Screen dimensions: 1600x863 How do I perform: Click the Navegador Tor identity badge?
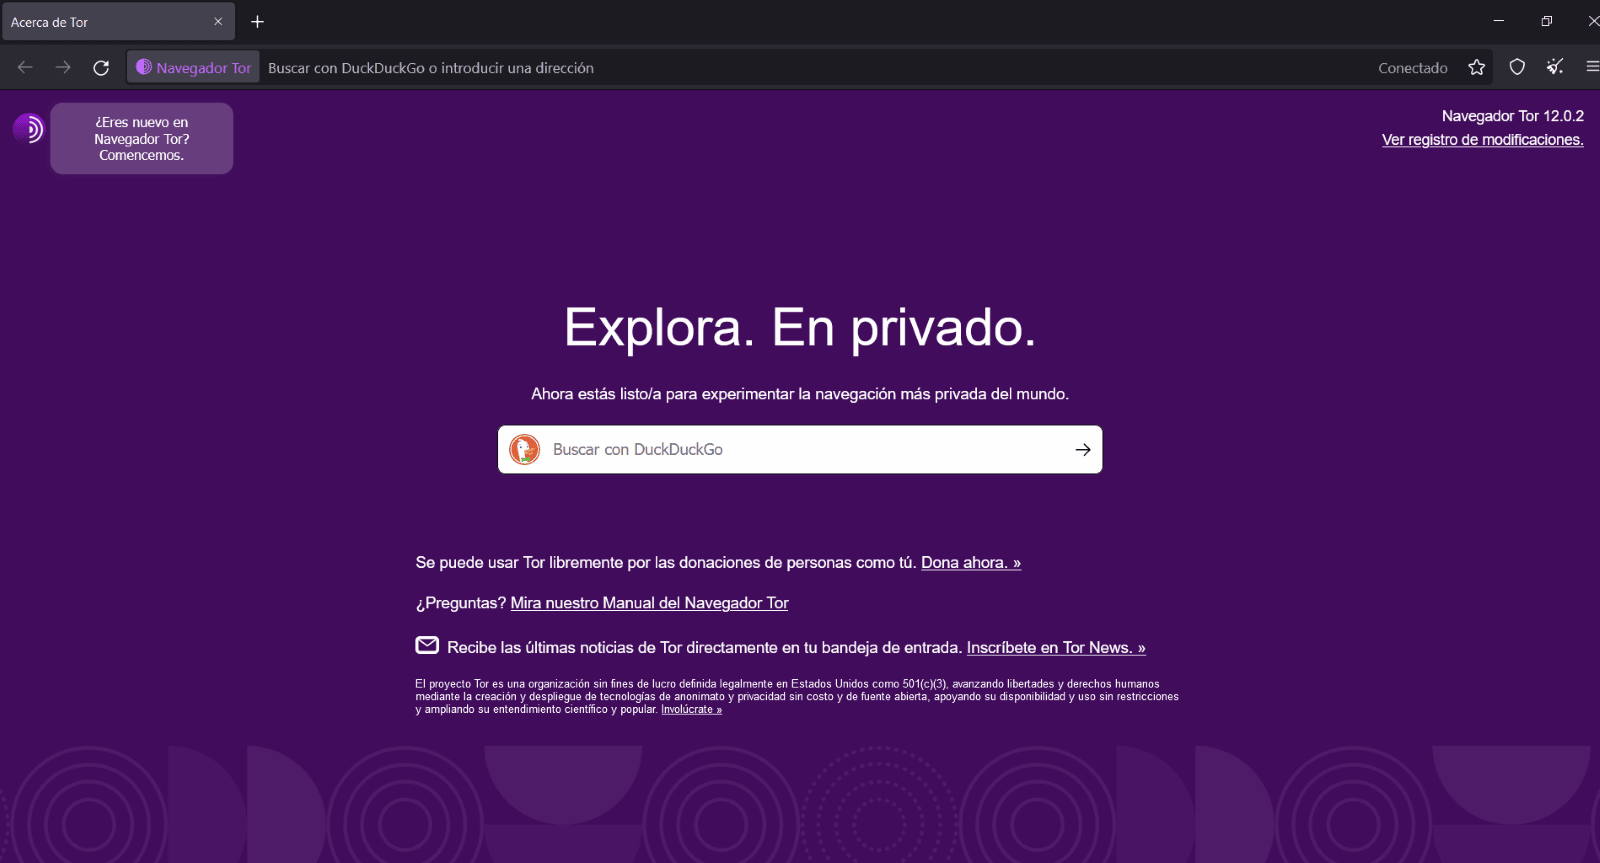pyautogui.click(x=194, y=67)
